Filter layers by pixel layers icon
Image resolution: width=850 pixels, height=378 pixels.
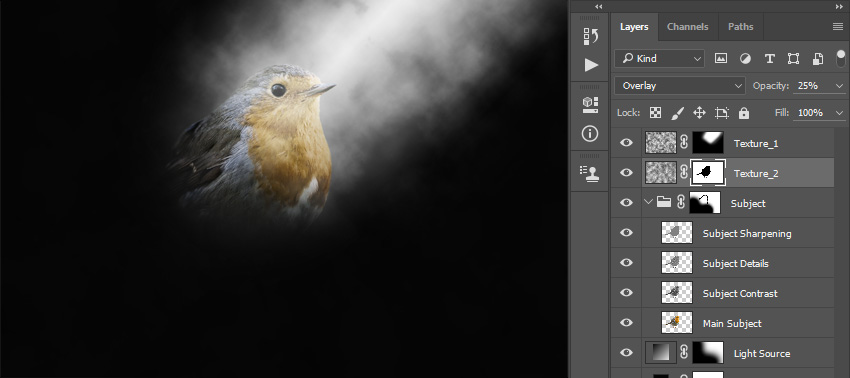720,59
